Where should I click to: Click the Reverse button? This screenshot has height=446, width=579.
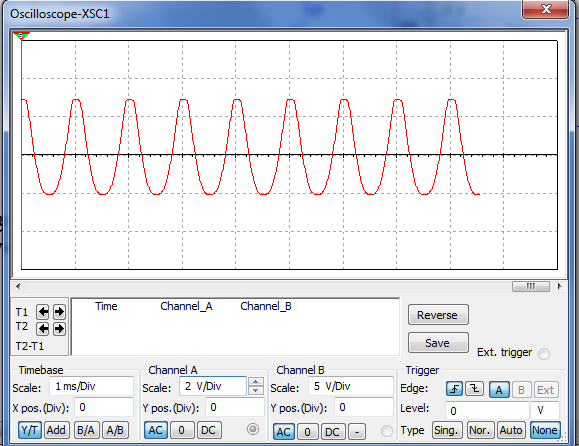coord(438,315)
